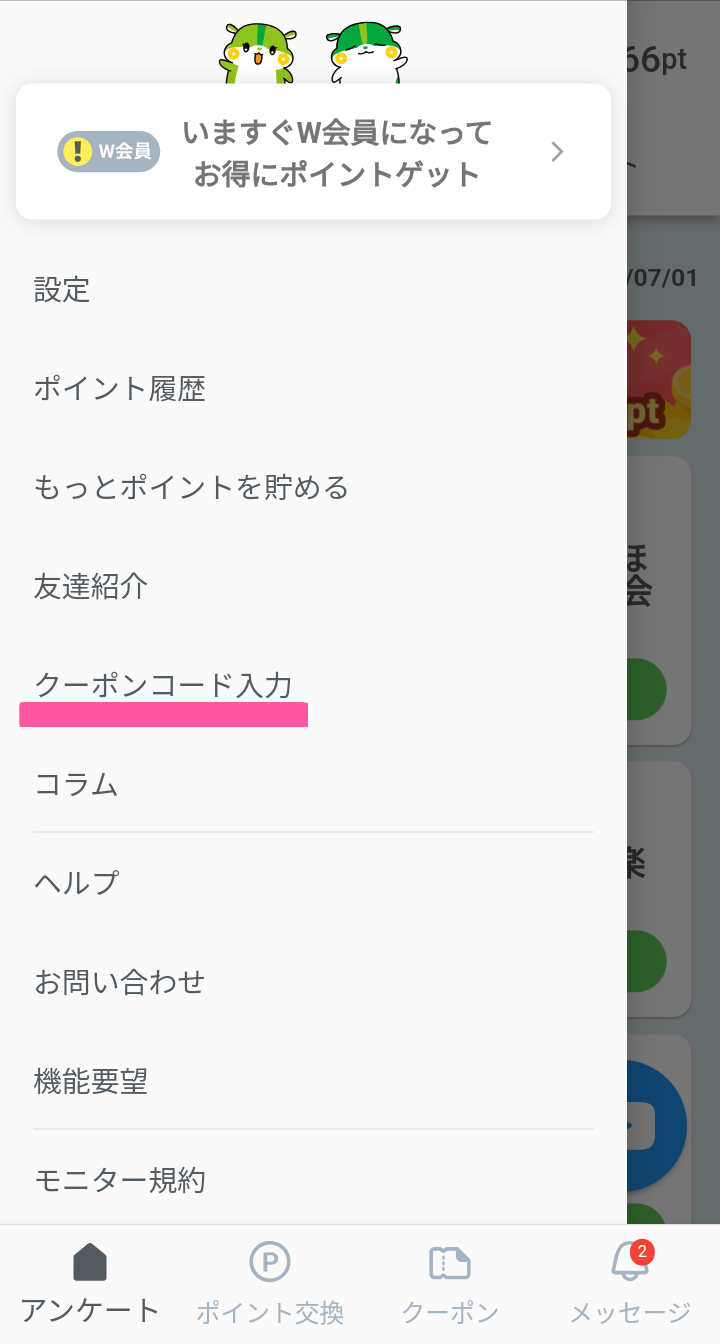This screenshot has width=720, height=1344.
Task: Open 設定 from the menu
Action: pyautogui.click(x=62, y=290)
